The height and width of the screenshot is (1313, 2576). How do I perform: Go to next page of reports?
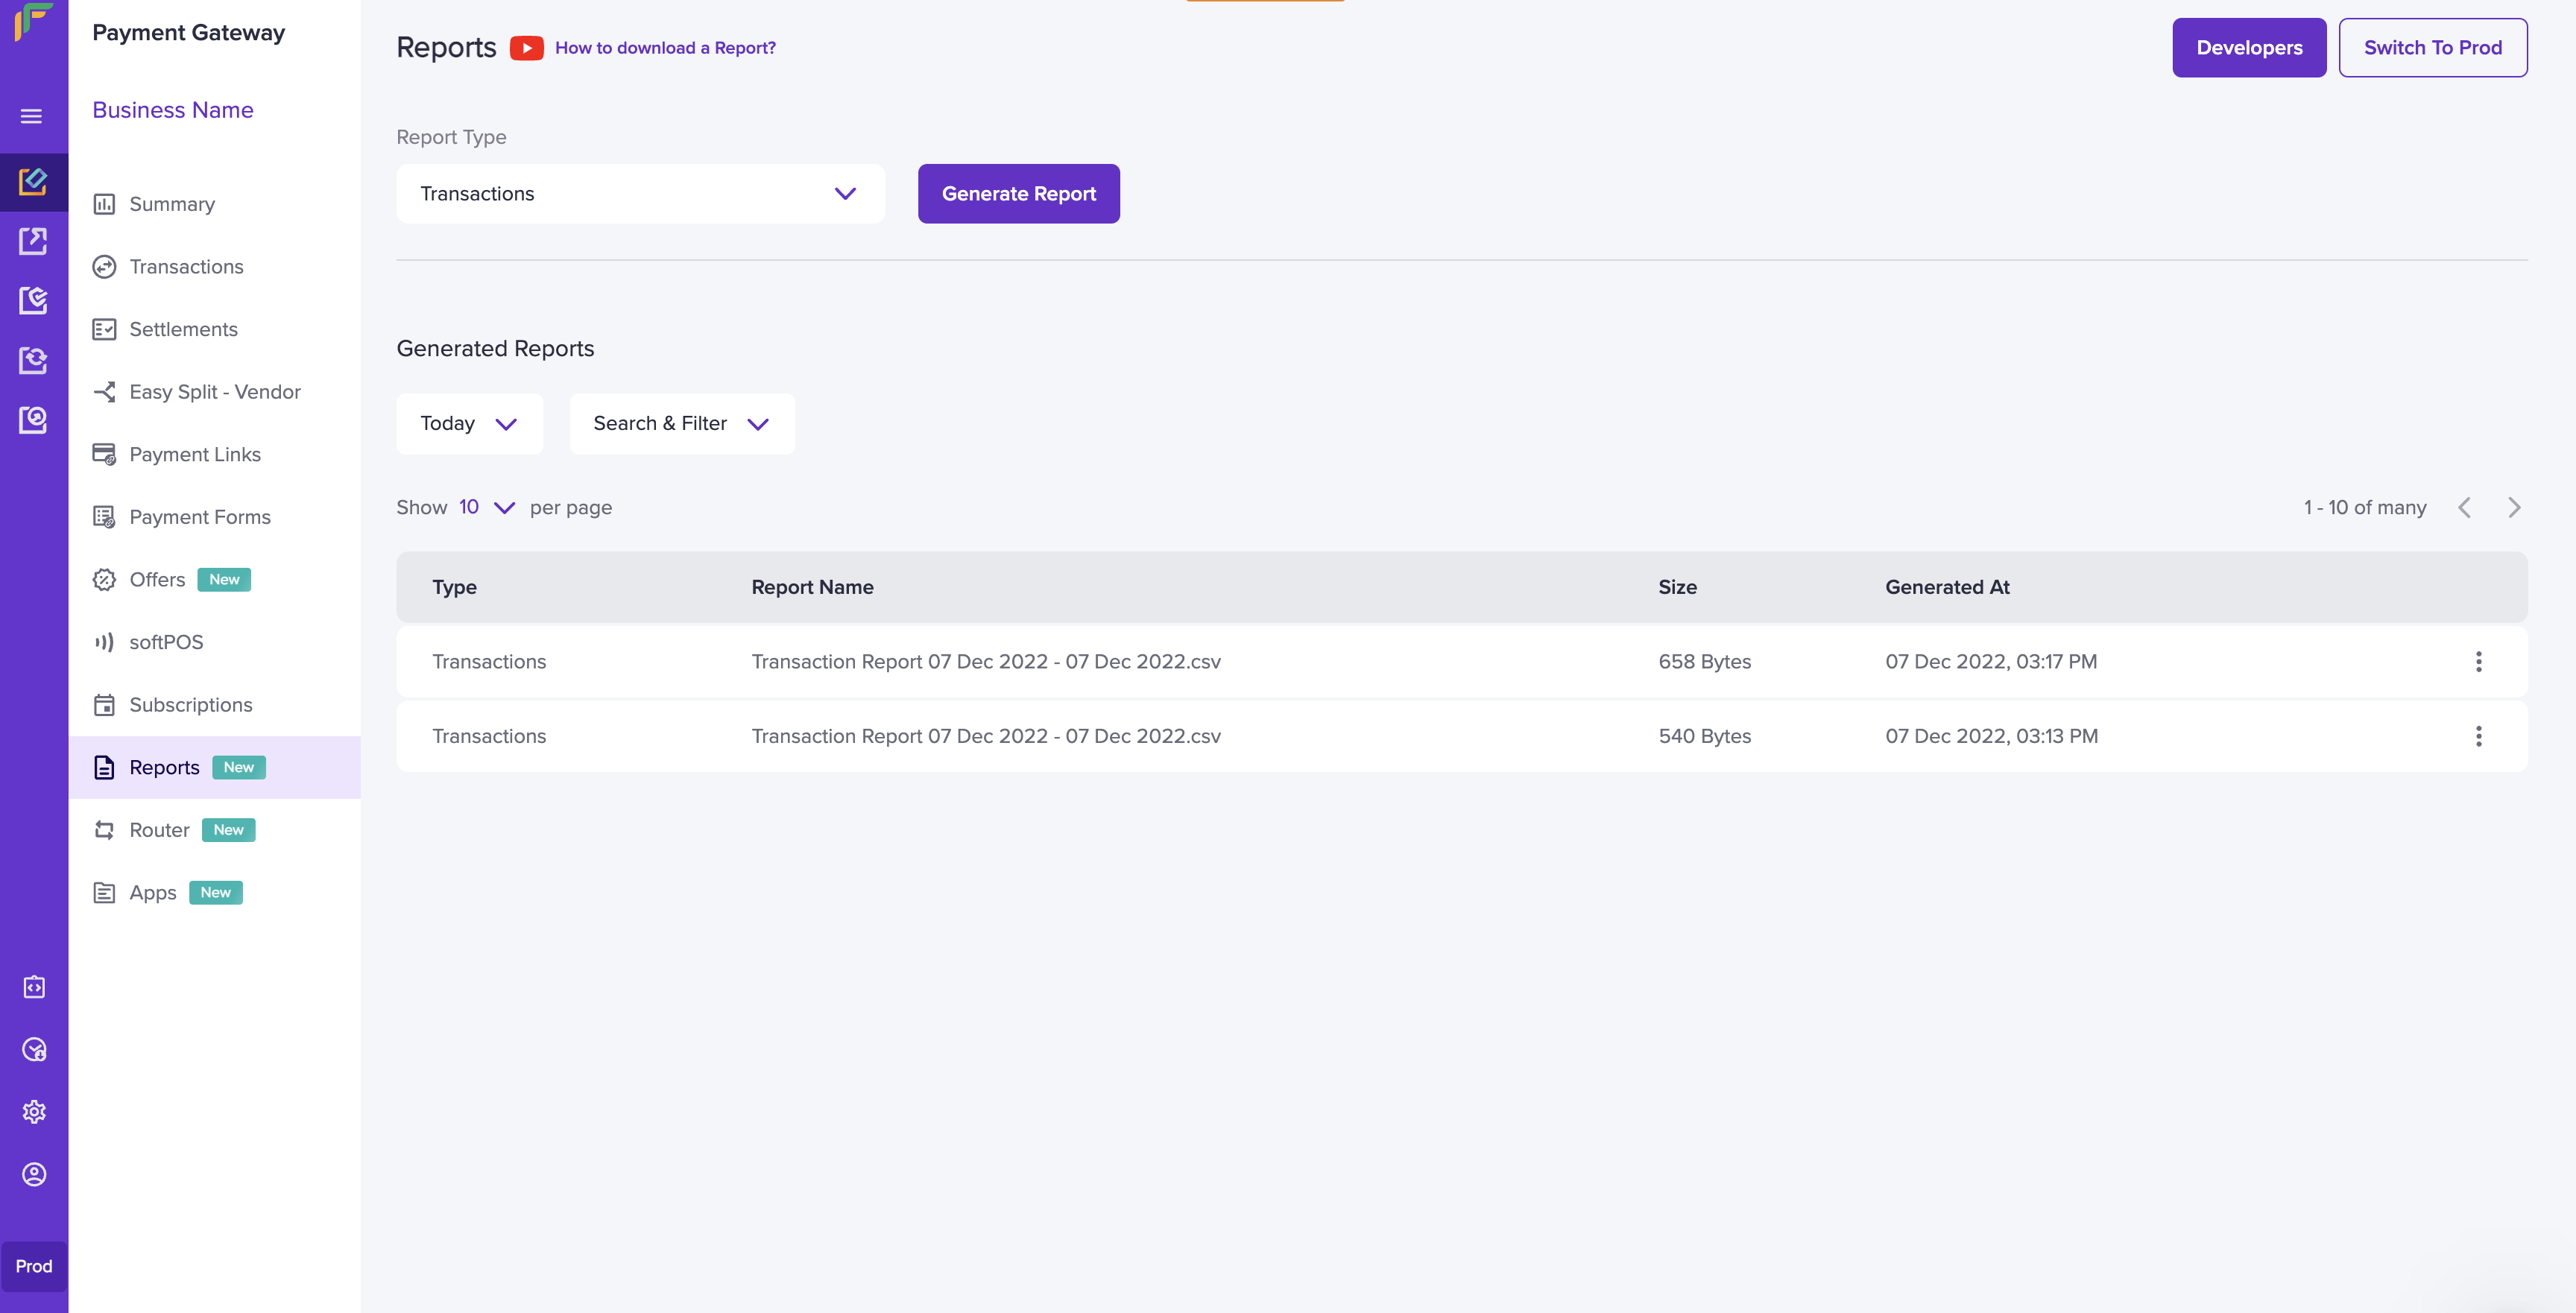click(x=2514, y=507)
